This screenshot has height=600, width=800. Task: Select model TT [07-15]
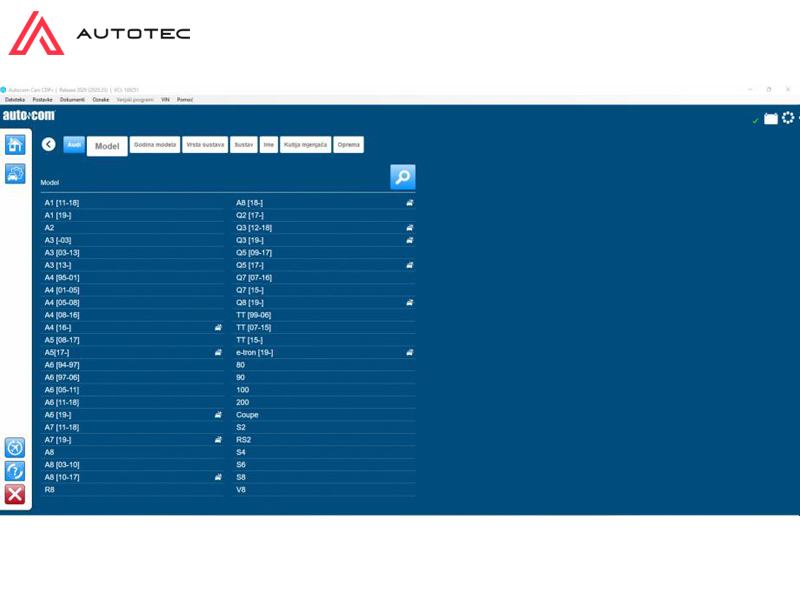[x=324, y=328]
